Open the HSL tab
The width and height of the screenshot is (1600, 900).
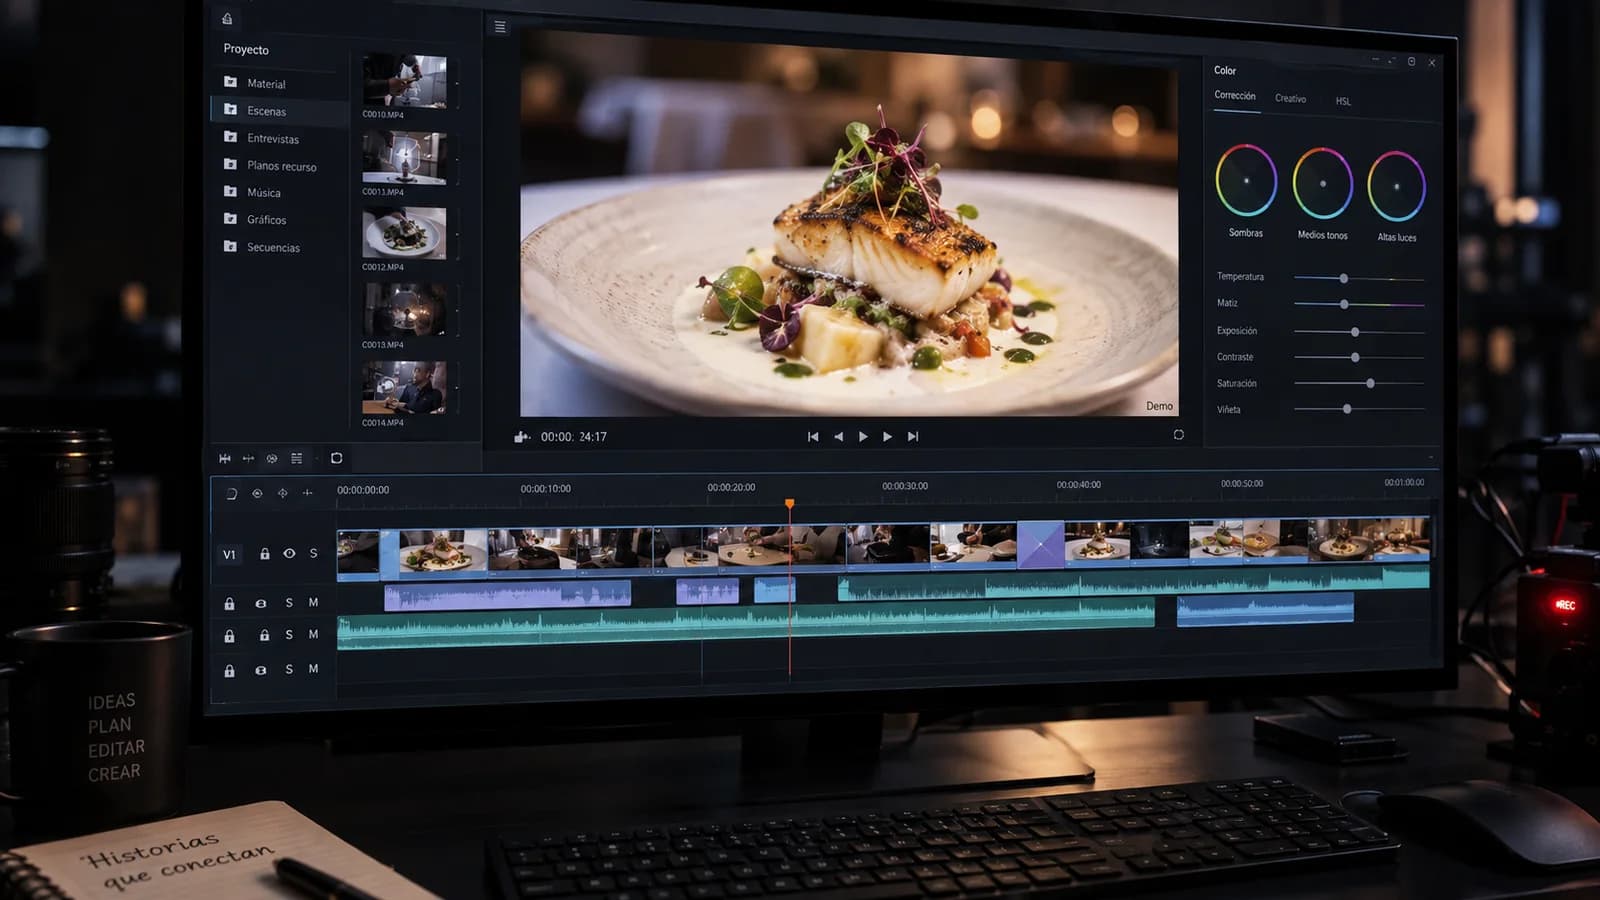click(x=1343, y=101)
